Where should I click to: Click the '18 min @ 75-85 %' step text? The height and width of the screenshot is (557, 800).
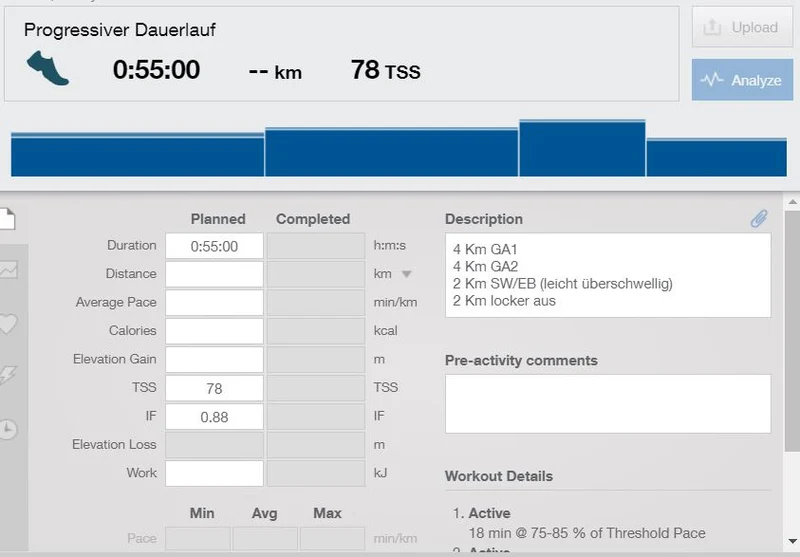pyautogui.click(x=587, y=533)
